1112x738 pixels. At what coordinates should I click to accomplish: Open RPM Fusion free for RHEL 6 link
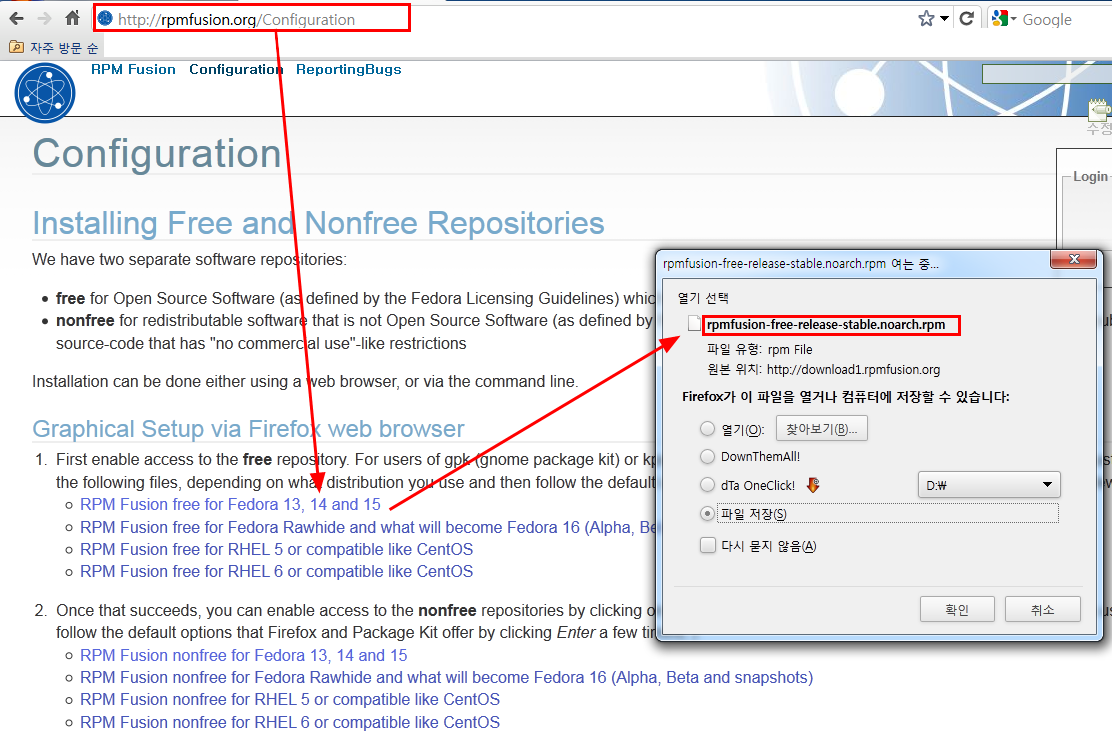pyautogui.click(x=277, y=571)
